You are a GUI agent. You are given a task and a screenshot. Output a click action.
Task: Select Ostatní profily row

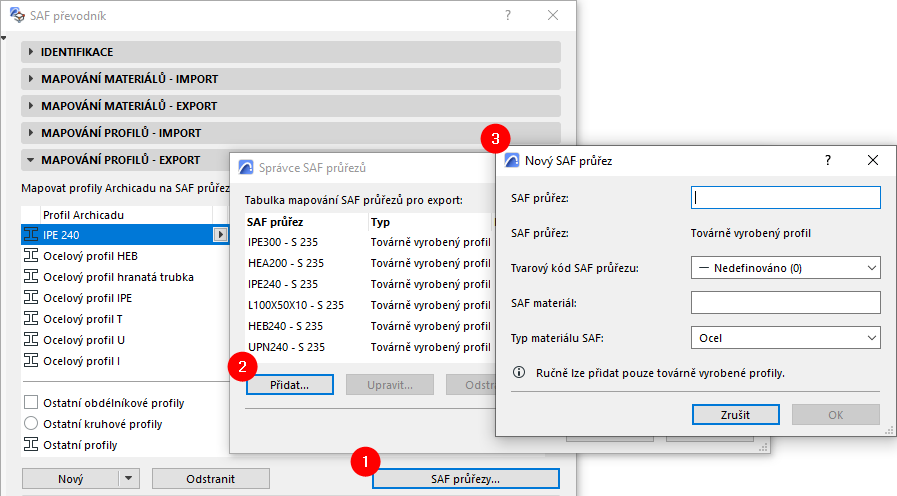[125, 445]
